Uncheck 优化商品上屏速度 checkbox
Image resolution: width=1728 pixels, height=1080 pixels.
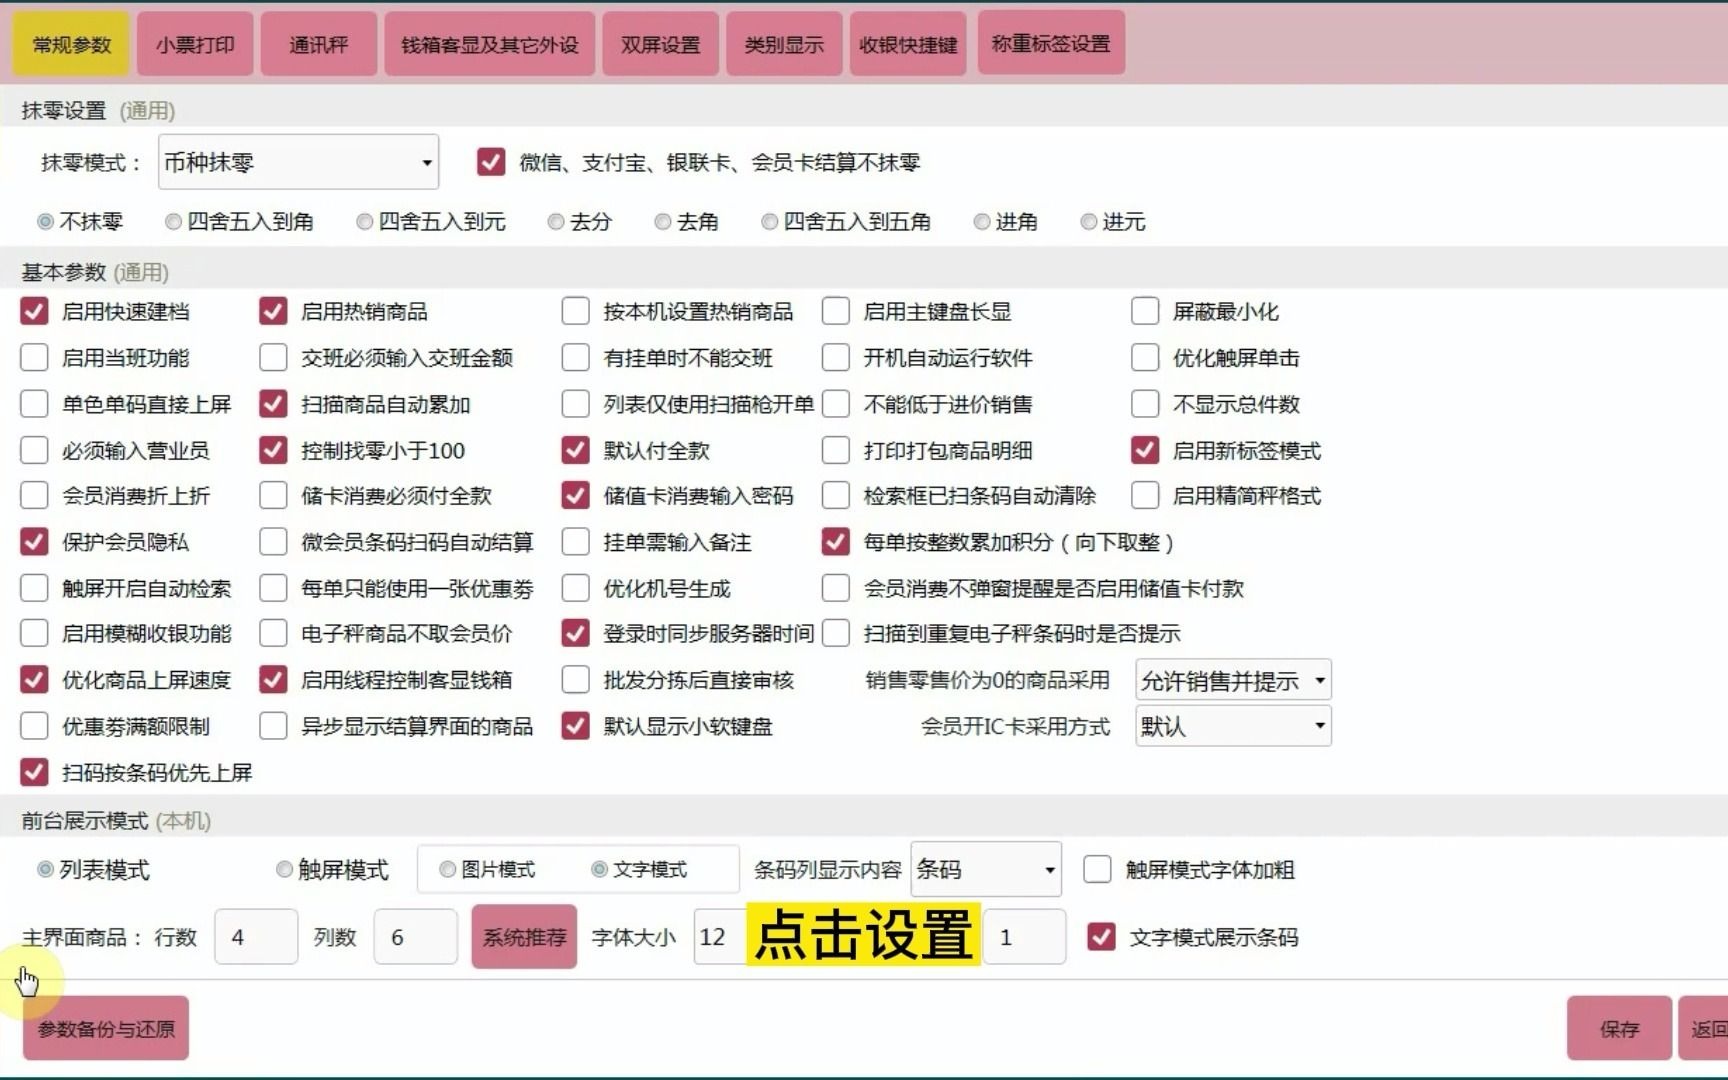pos(34,680)
